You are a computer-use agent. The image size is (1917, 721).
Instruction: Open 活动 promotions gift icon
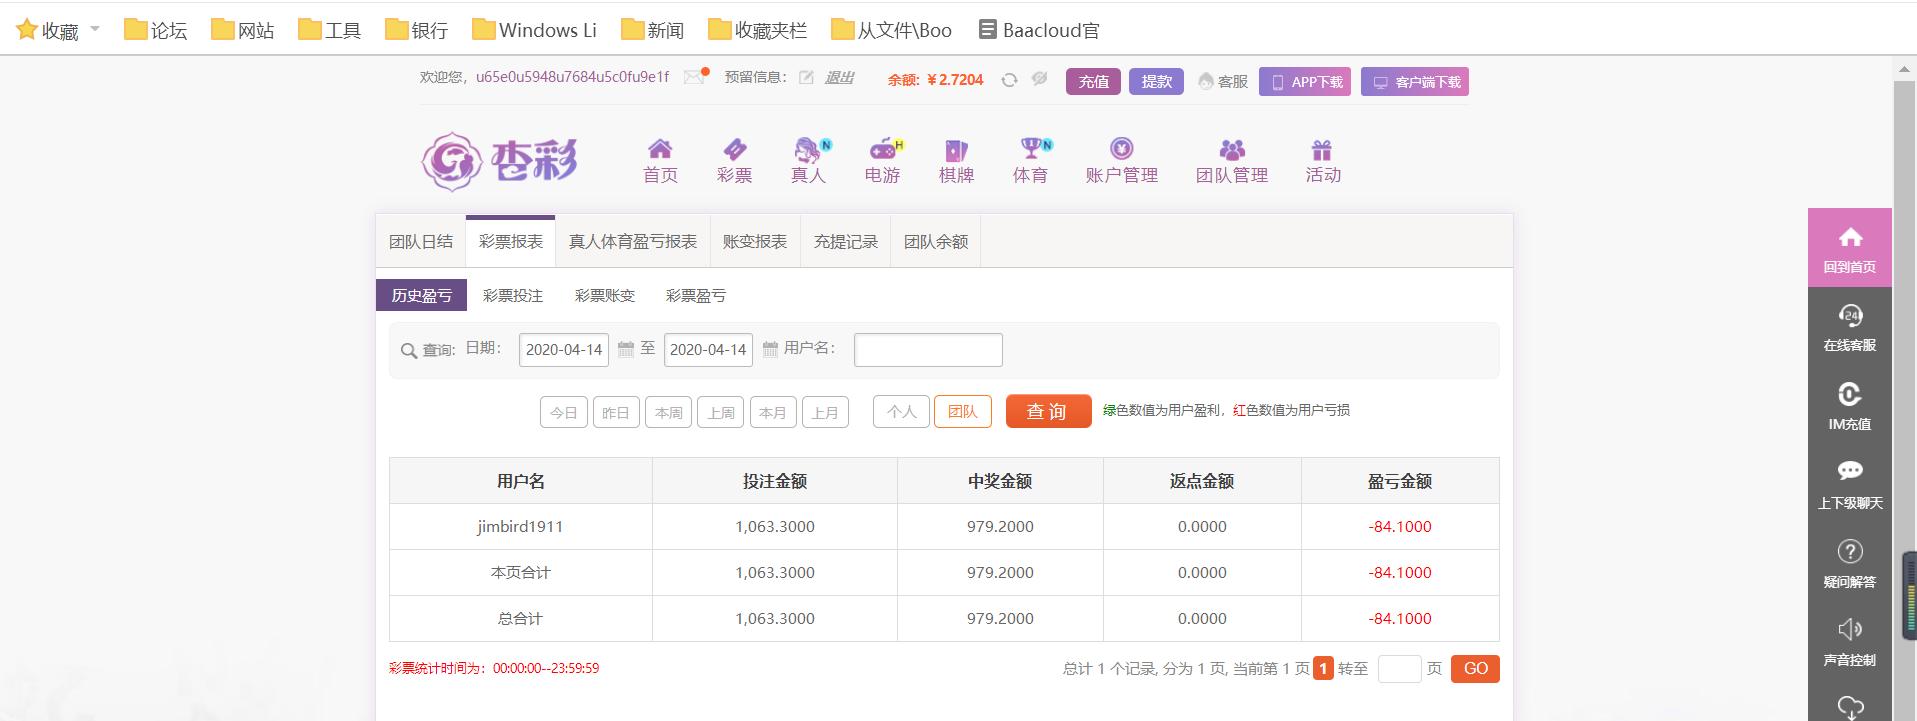[x=1322, y=161]
